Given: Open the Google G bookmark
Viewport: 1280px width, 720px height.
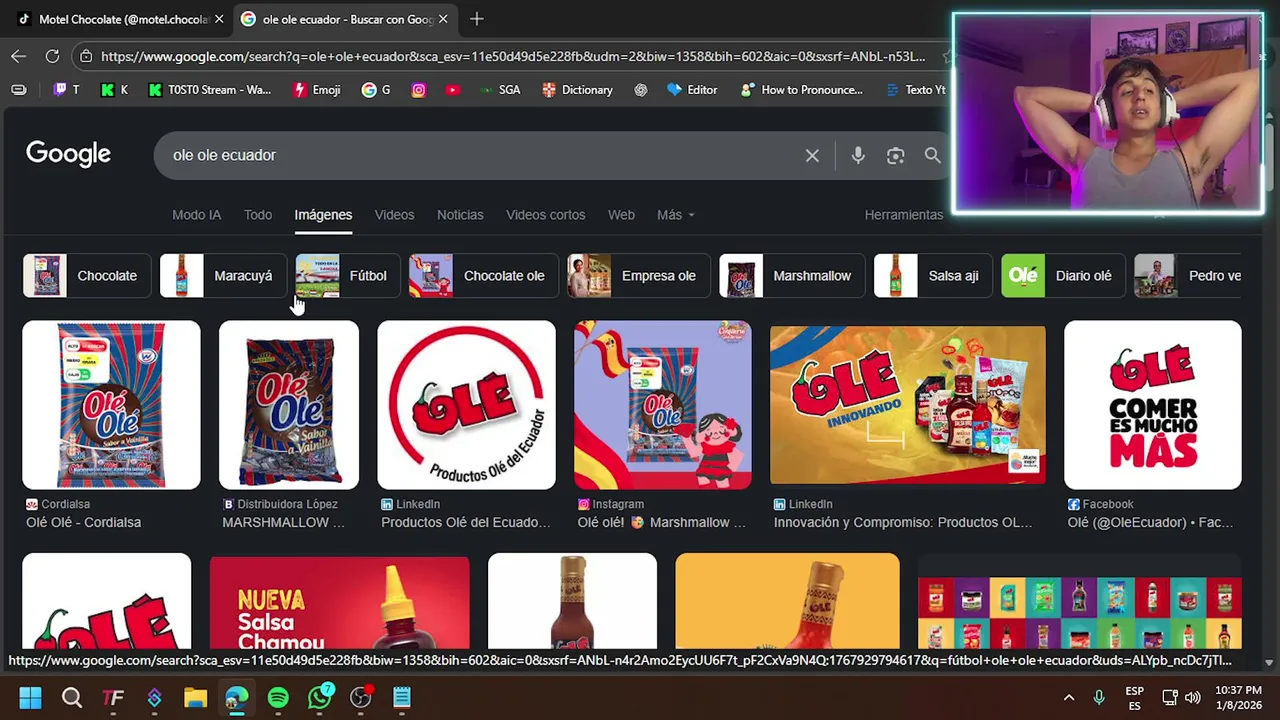Looking at the screenshot, I should tap(376, 90).
